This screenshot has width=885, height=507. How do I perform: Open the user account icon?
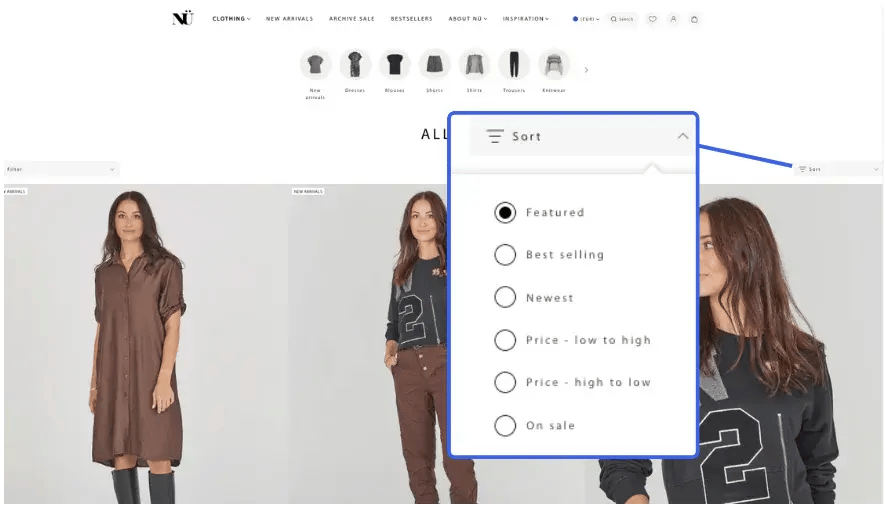(673, 19)
